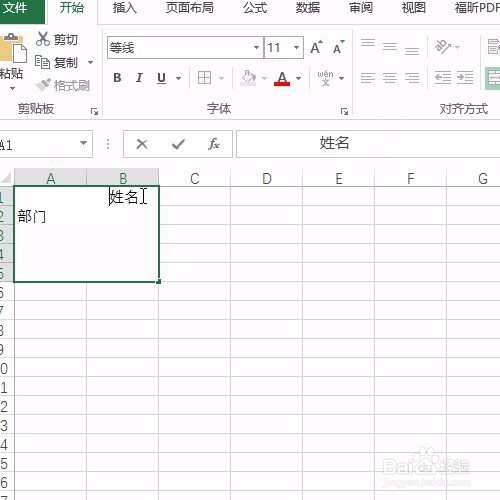
Task: Click the text orientation icon
Action: point(443,47)
